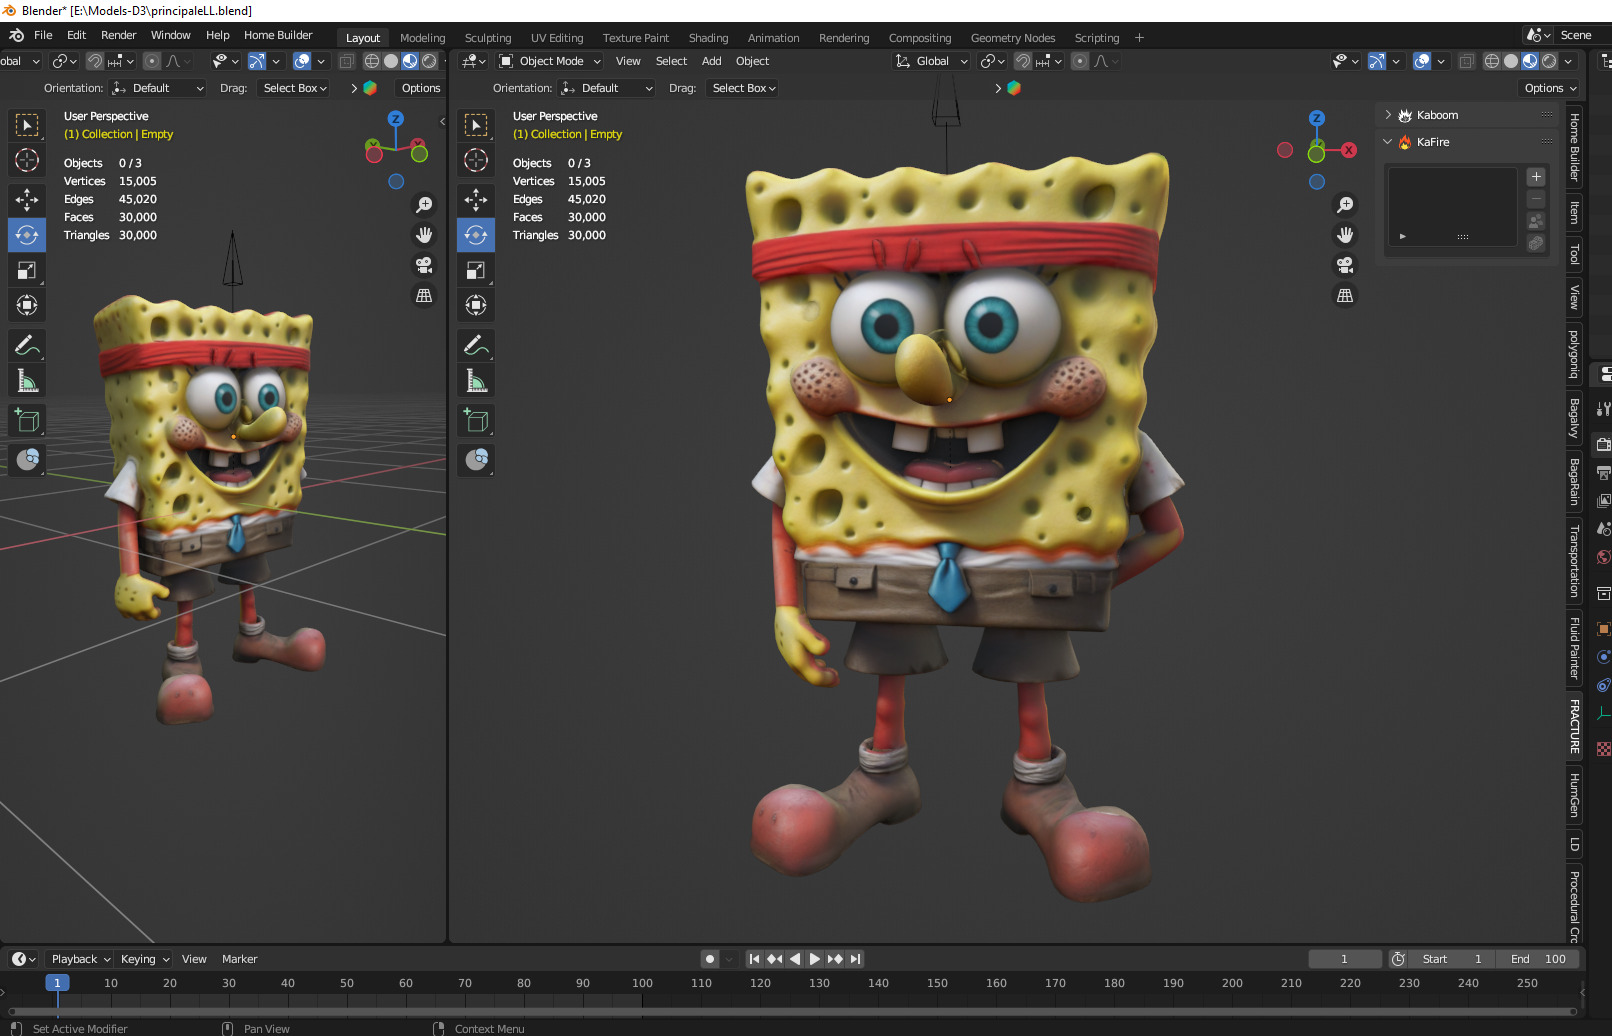Viewport: 1612px width, 1036px height.
Task: Click the blue playhead marker at frame 1
Action: 57,983
